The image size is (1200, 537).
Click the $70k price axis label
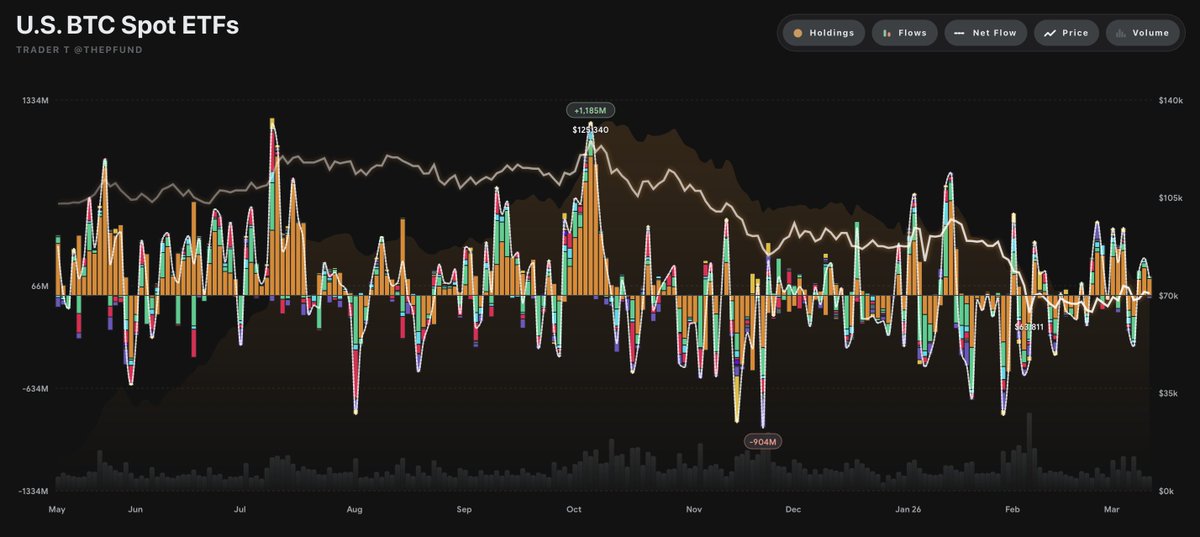1168,296
